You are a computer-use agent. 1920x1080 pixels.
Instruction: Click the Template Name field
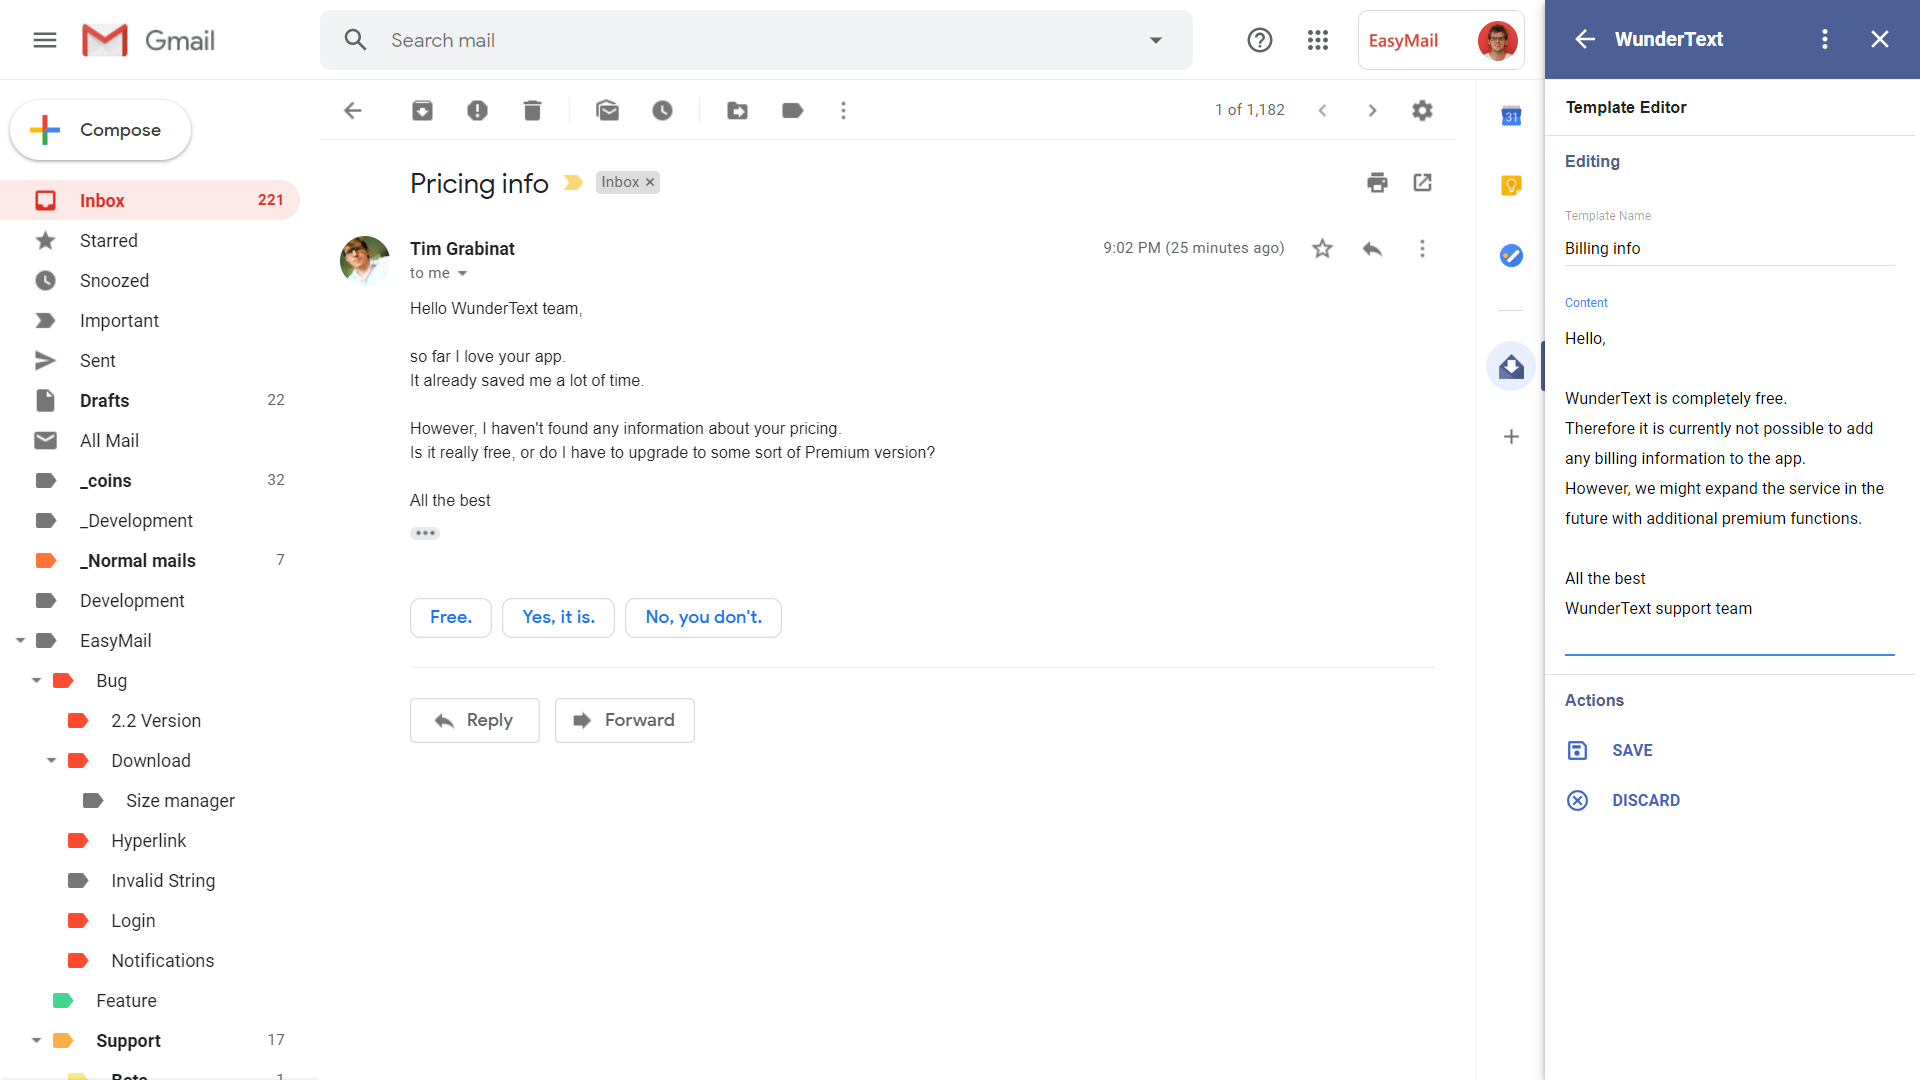point(1729,248)
